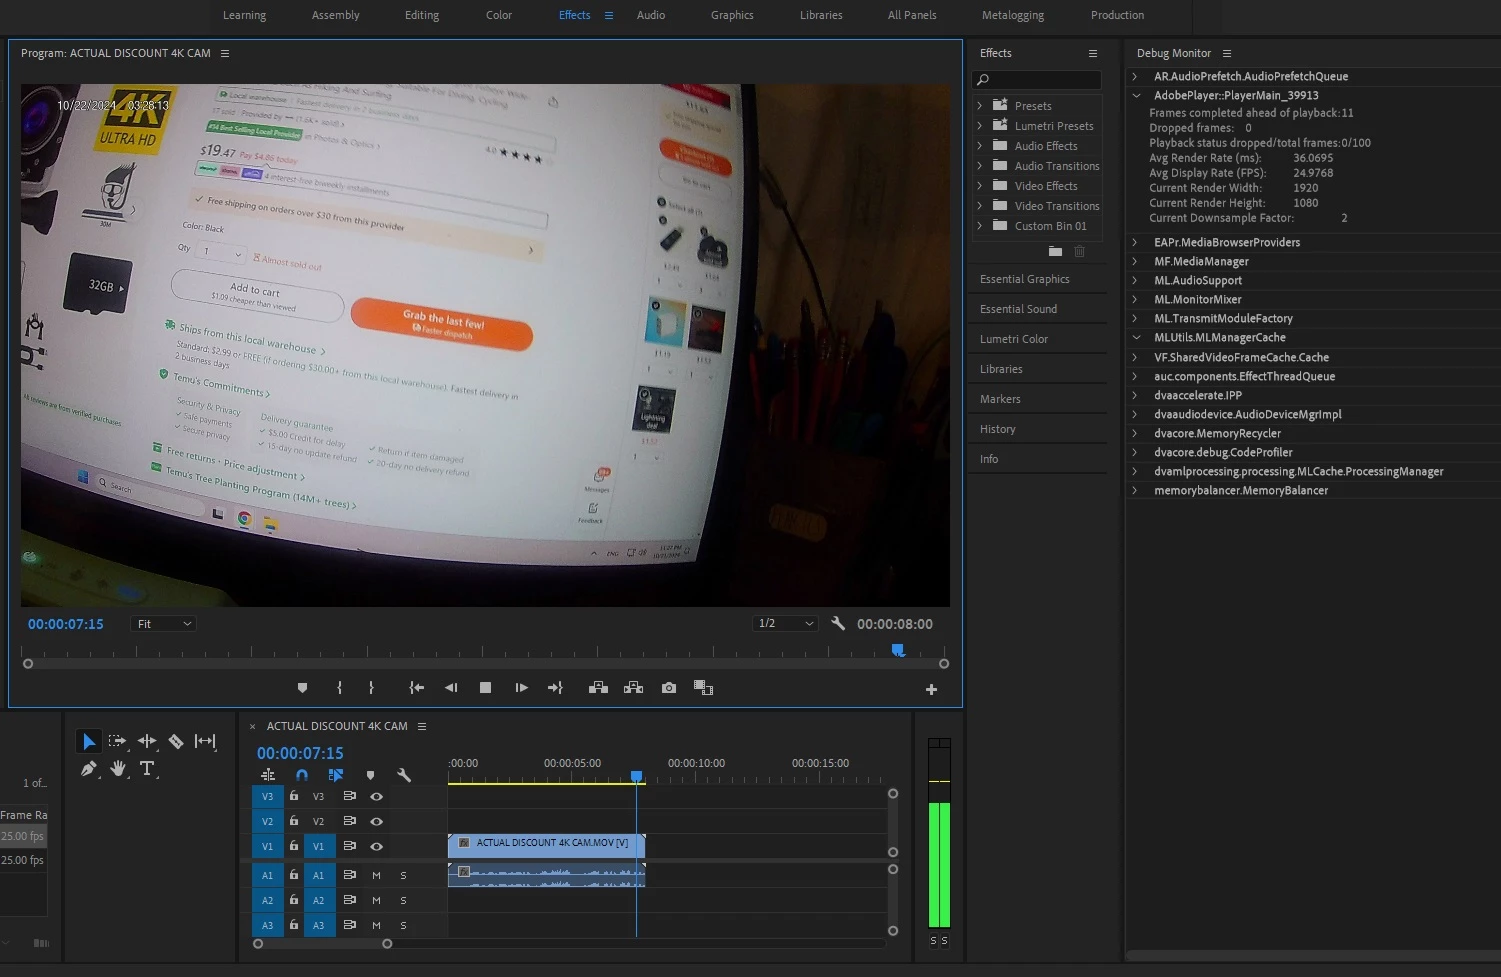This screenshot has height=977, width=1501.
Task: Mute audio track A1
Action: pyautogui.click(x=376, y=875)
